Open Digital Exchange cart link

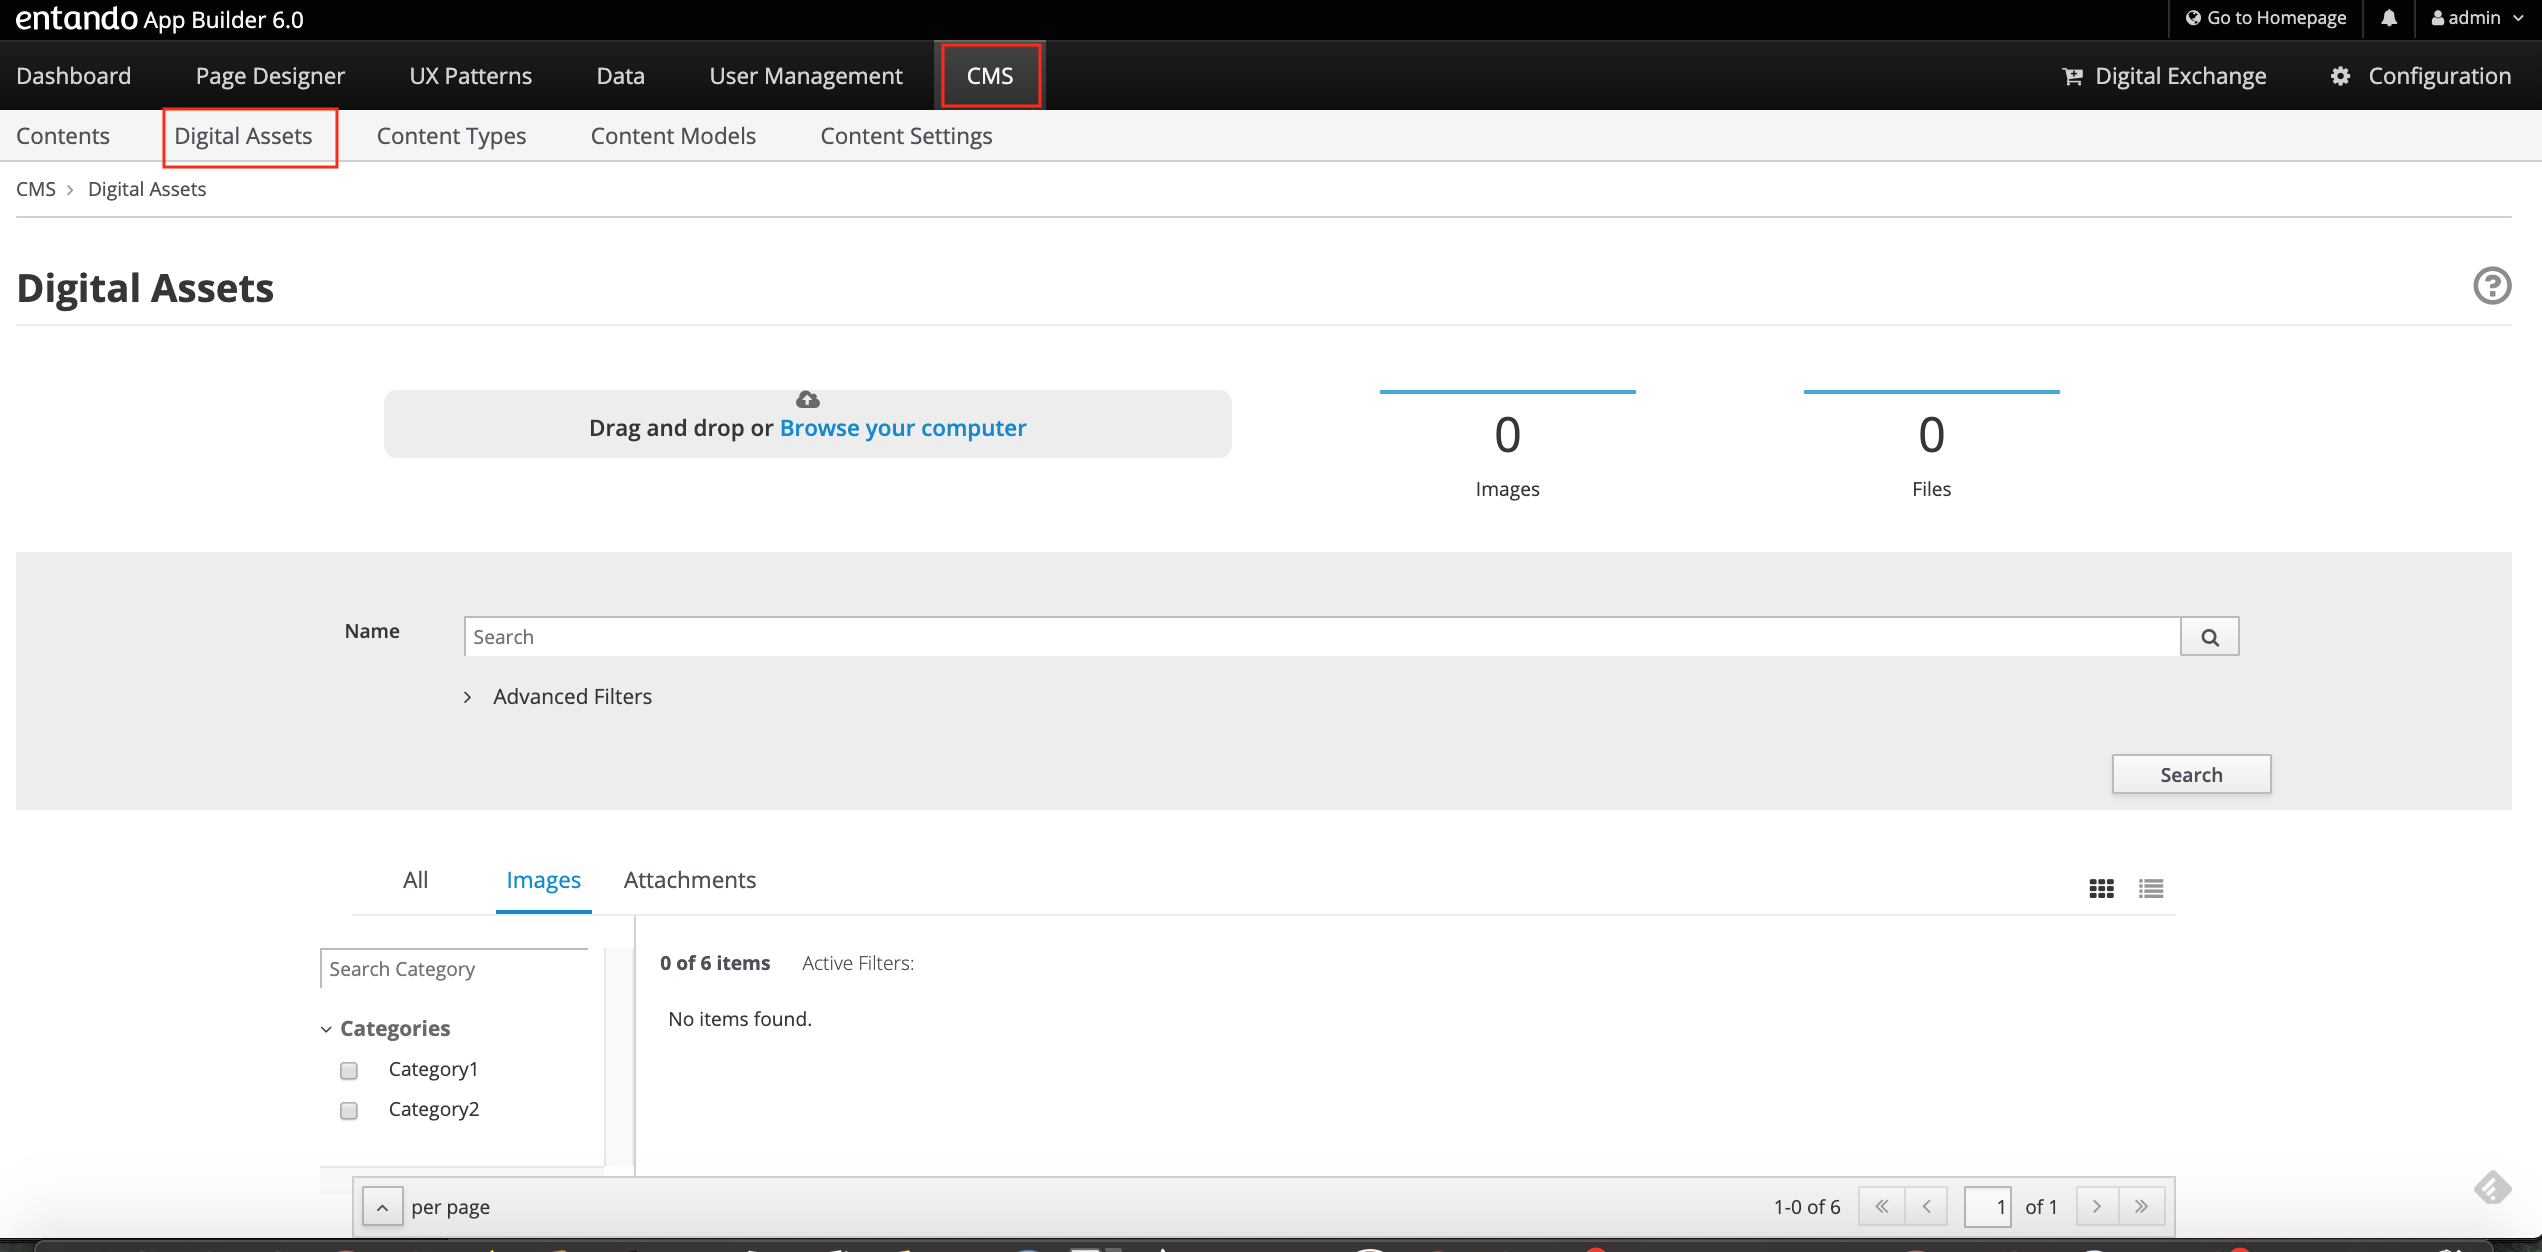pyautogui.click(x=2164, y=76)
